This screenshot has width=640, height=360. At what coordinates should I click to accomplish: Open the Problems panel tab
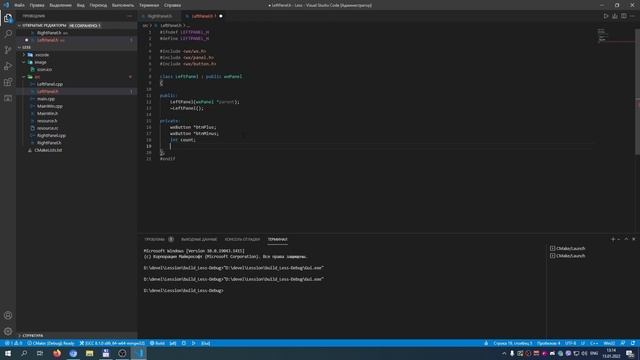tap(158, 239)
